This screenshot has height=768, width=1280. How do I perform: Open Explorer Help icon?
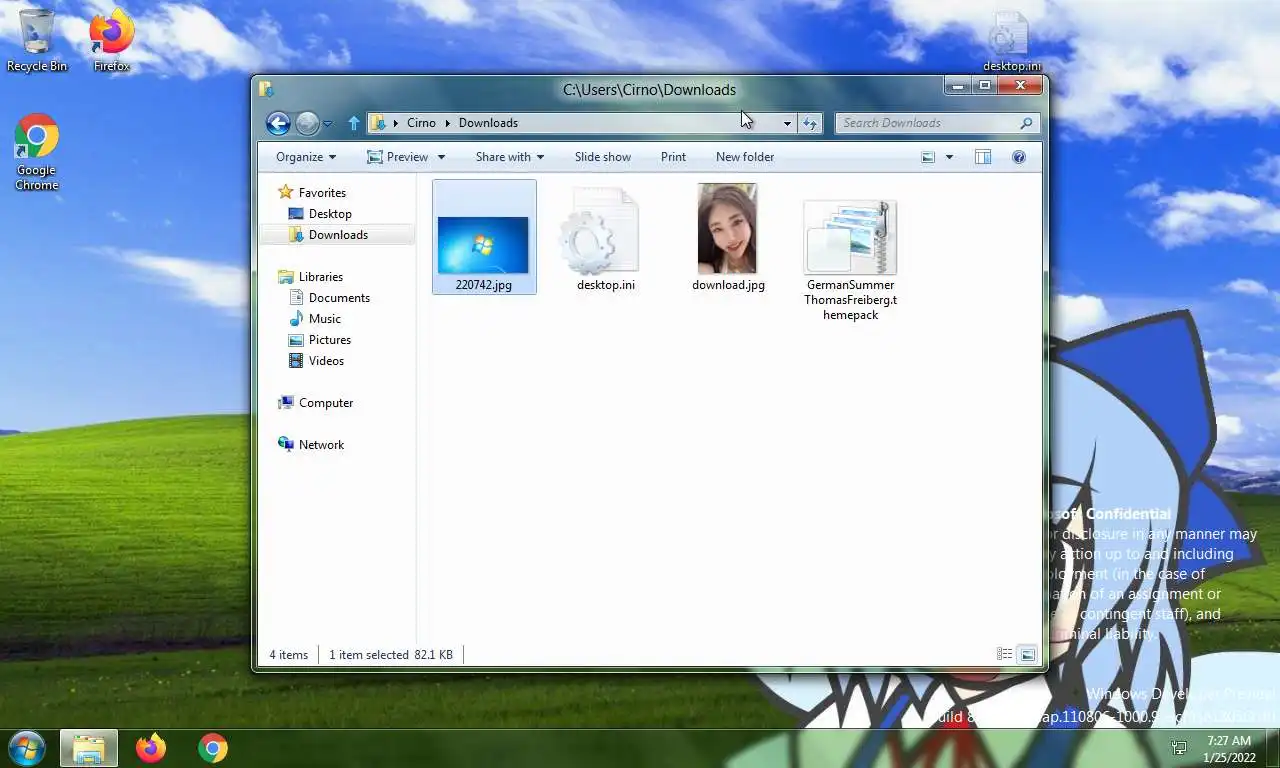pyautogui.click(x=1019, y=157)
